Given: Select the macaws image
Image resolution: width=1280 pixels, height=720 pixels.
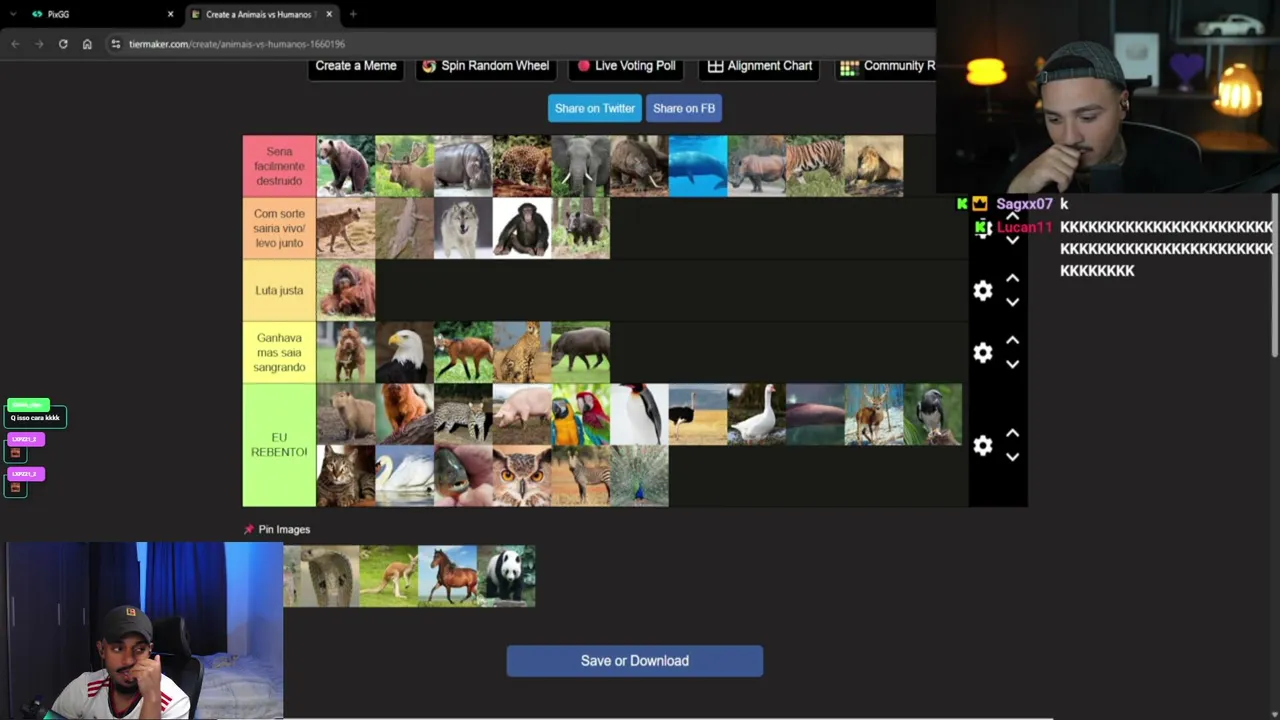Looking at the screenshot, I should [x=581, y=414].
